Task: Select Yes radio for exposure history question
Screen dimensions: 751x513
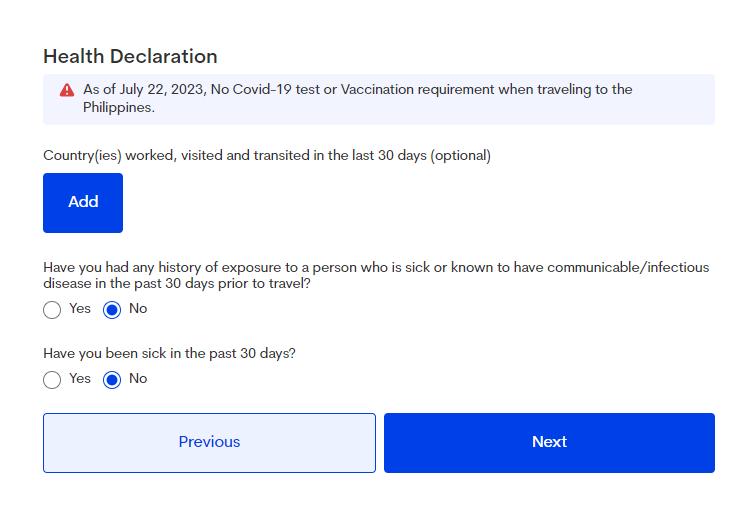Action: tap(52, 310)
